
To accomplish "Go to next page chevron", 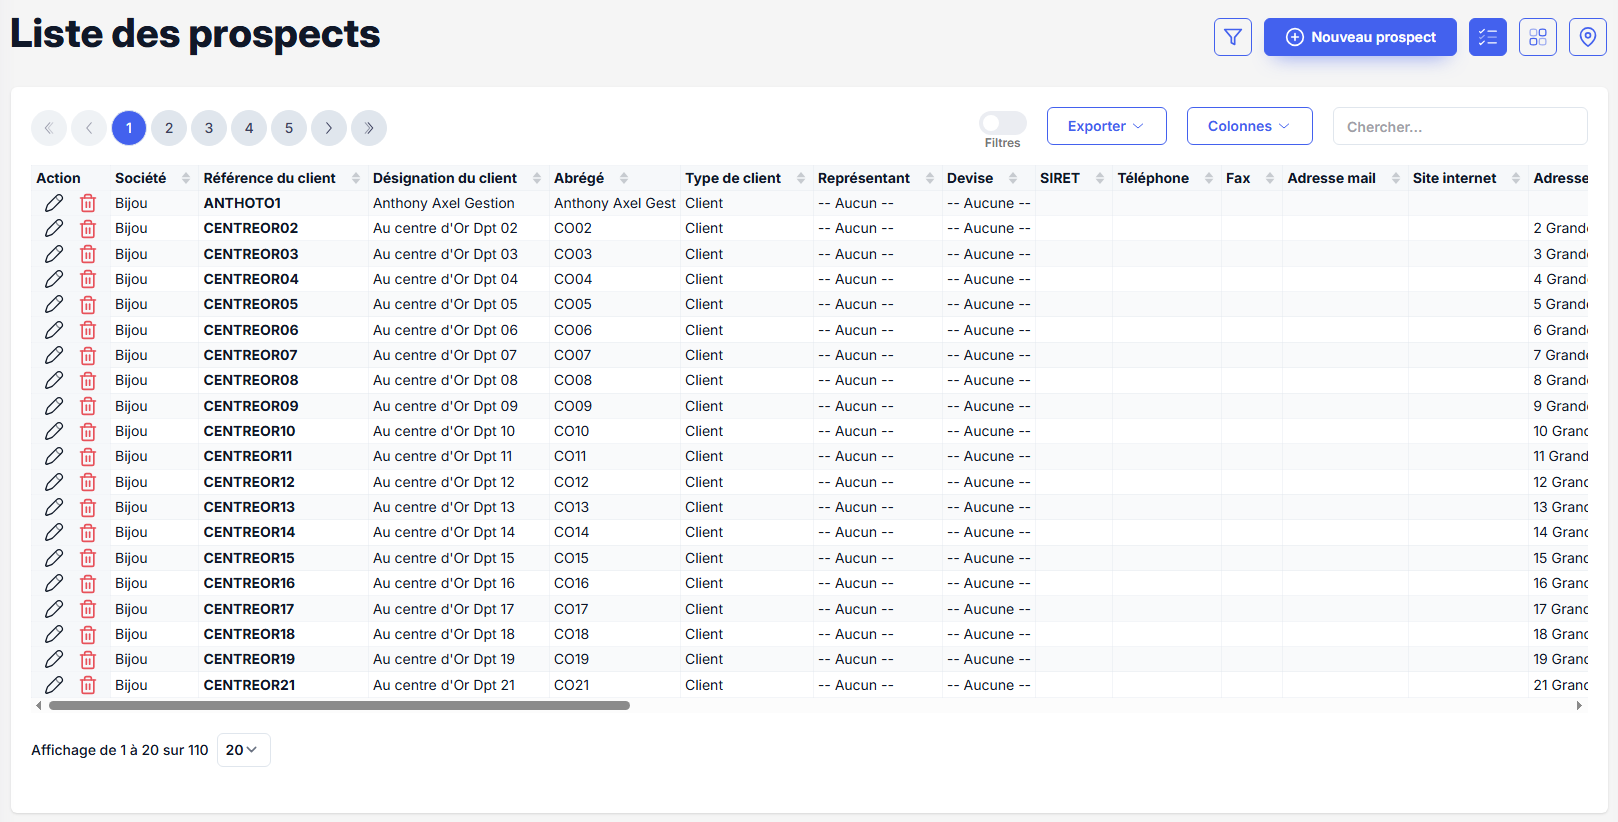I will click(x=329, y=128).
